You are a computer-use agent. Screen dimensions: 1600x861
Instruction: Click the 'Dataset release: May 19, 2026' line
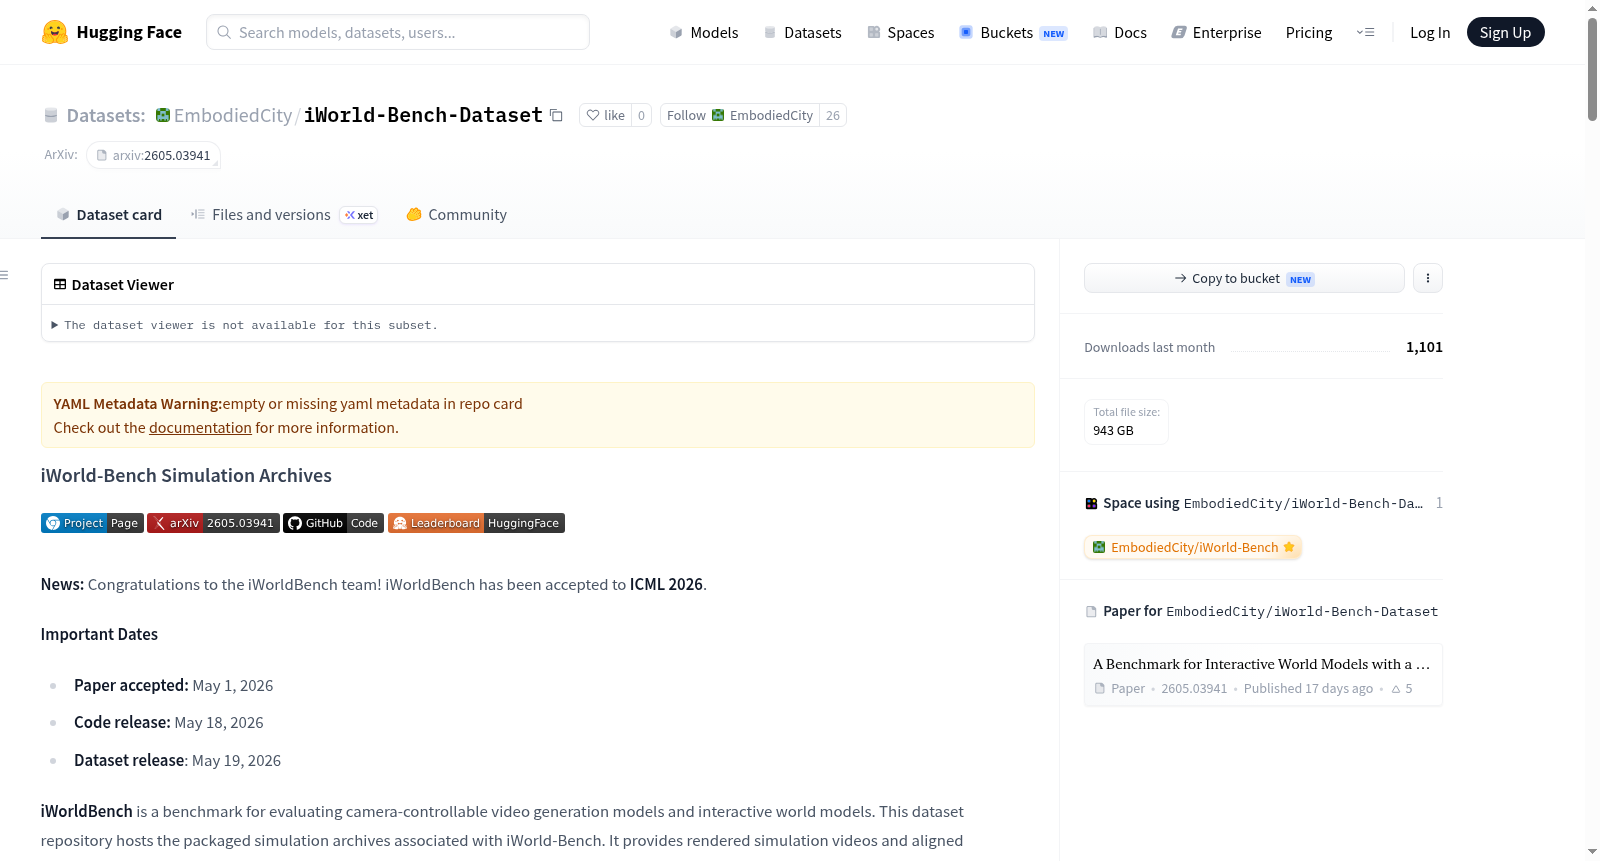[177, 761]
